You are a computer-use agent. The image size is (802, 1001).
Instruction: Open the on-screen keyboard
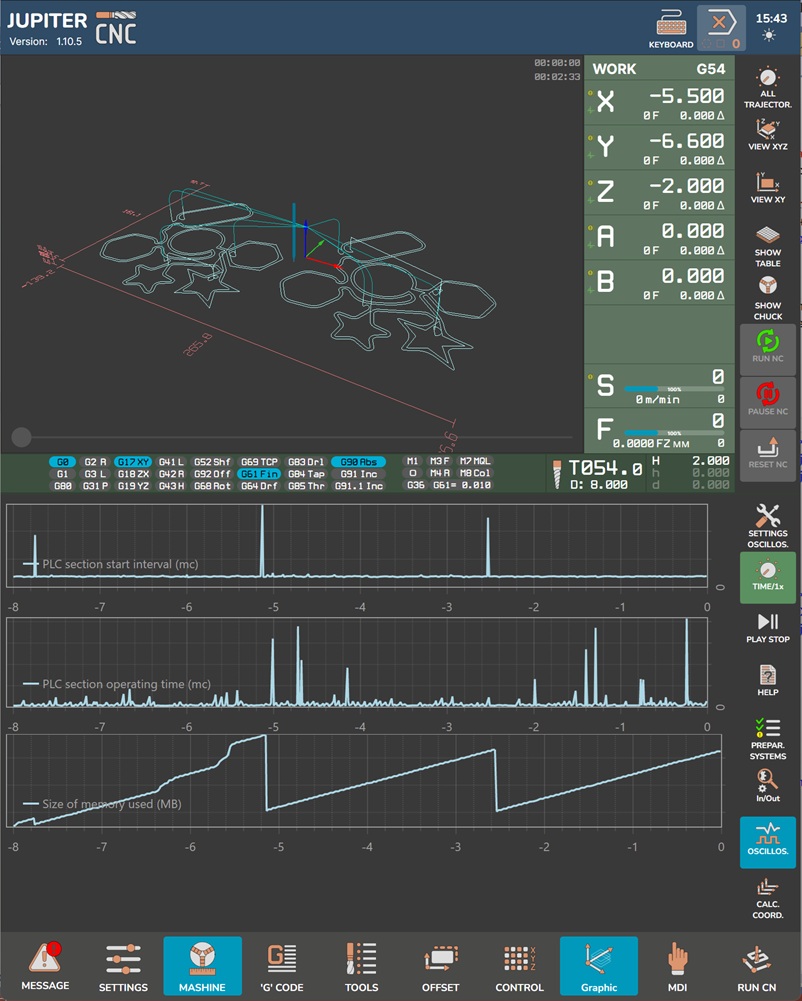pyautogui.click(x=670, y=29)
